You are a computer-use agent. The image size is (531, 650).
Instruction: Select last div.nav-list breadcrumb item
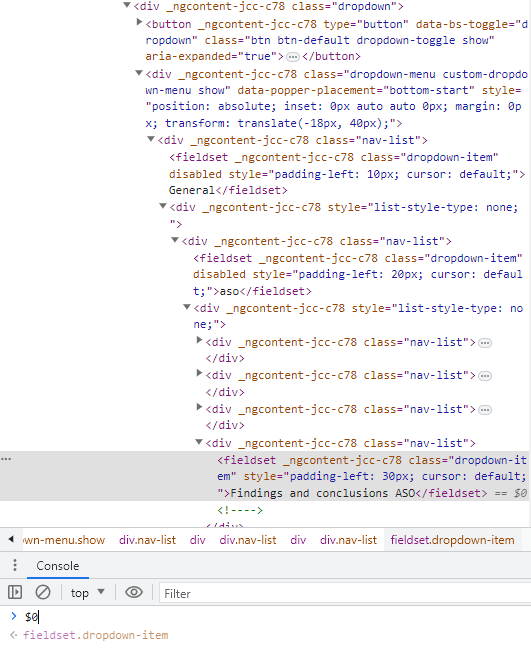(x=348, y=540)
